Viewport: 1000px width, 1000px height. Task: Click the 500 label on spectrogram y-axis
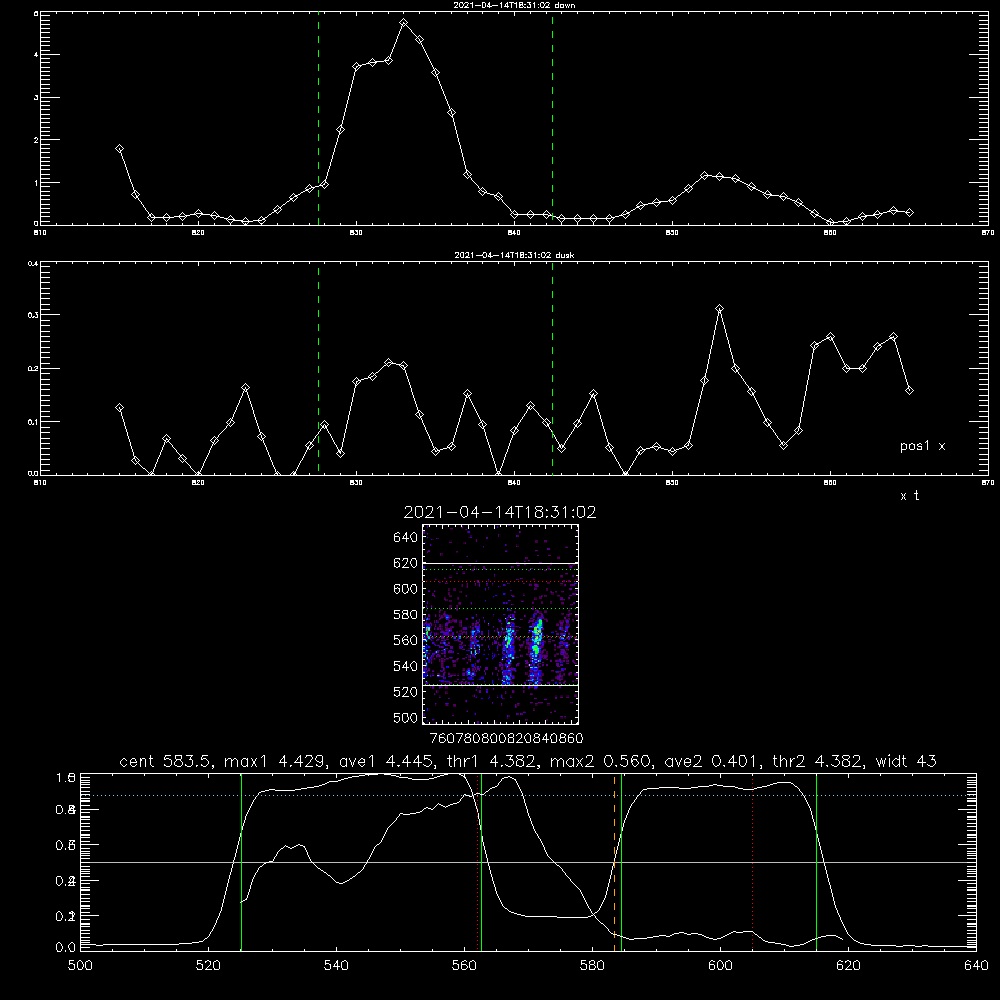pyautogui.click(x=406, y=717)
